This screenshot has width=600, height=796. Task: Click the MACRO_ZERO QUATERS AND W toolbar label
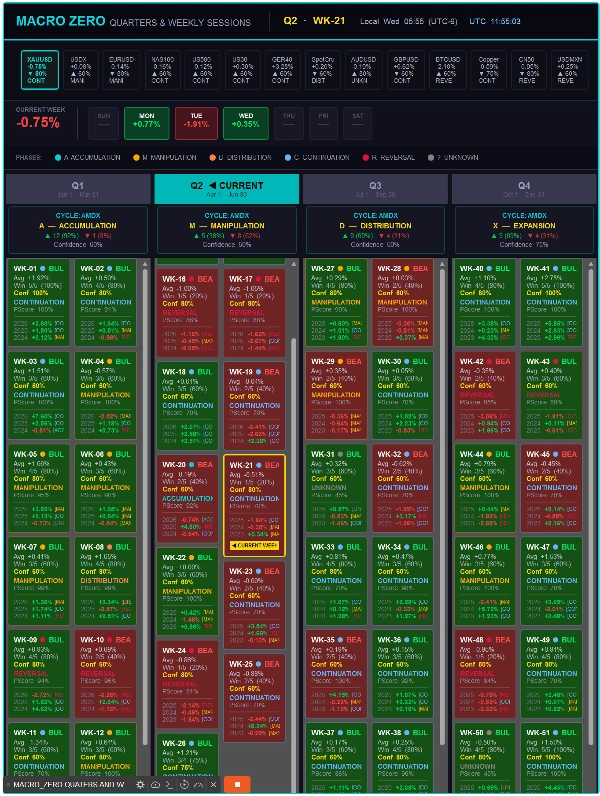pyautogui.click(x=69, y=784)
